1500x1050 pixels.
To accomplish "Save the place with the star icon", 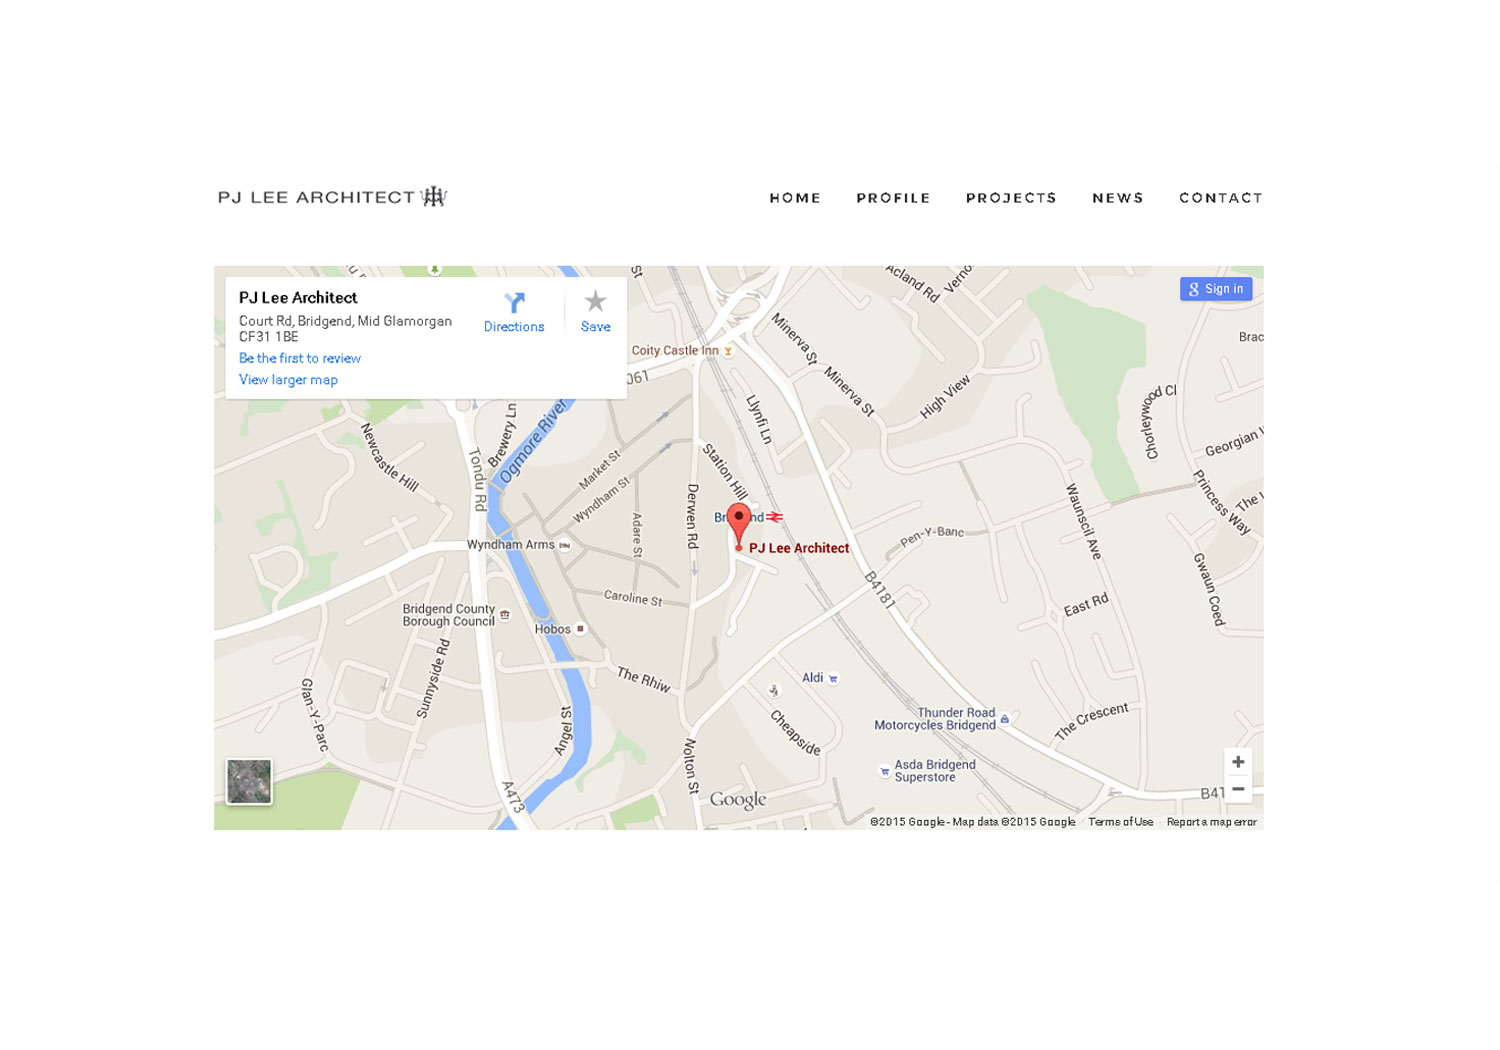I will click(595, 301).
